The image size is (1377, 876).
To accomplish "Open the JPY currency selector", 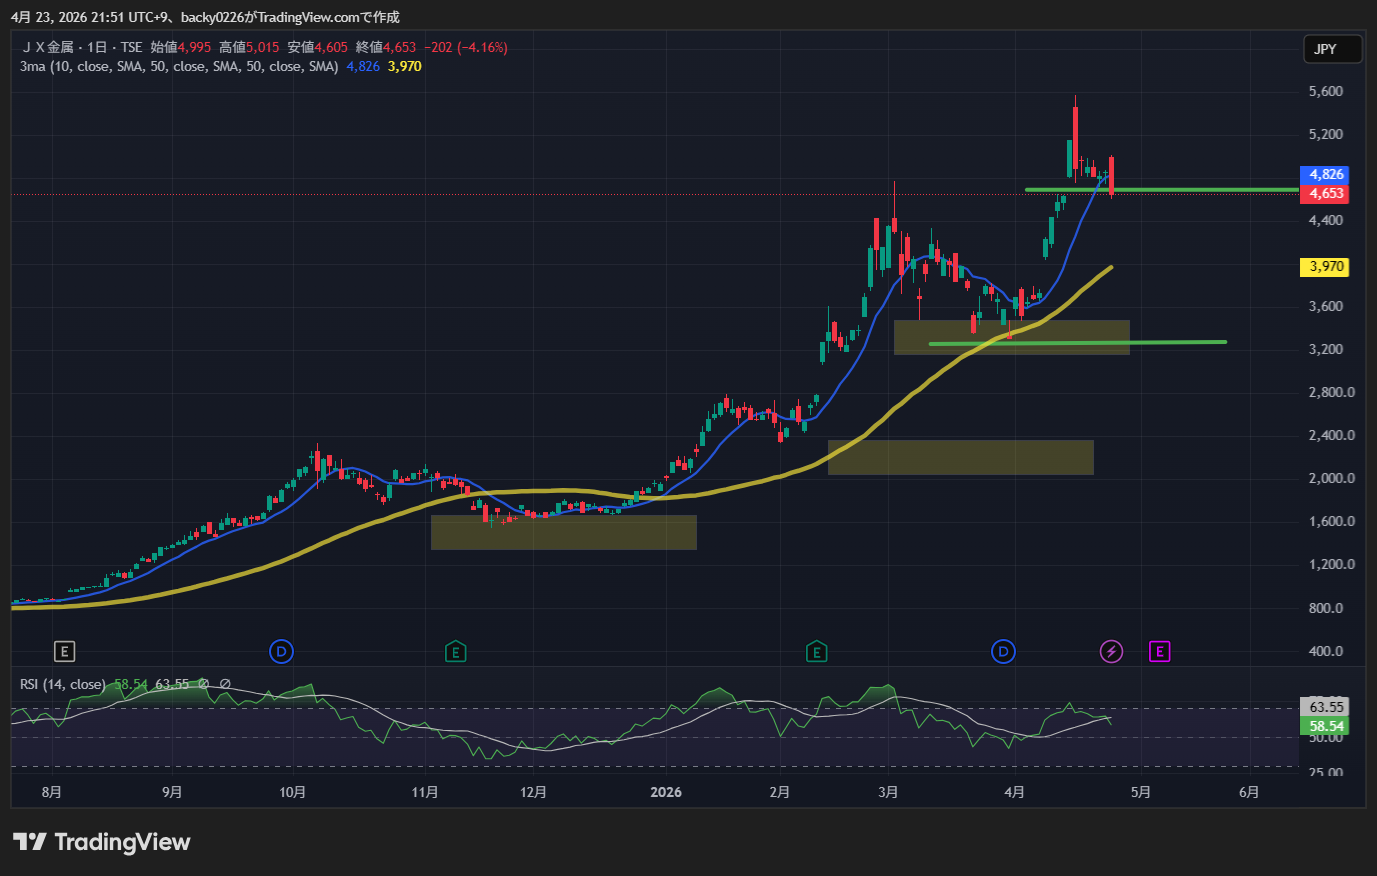I will pos(1332,49).
